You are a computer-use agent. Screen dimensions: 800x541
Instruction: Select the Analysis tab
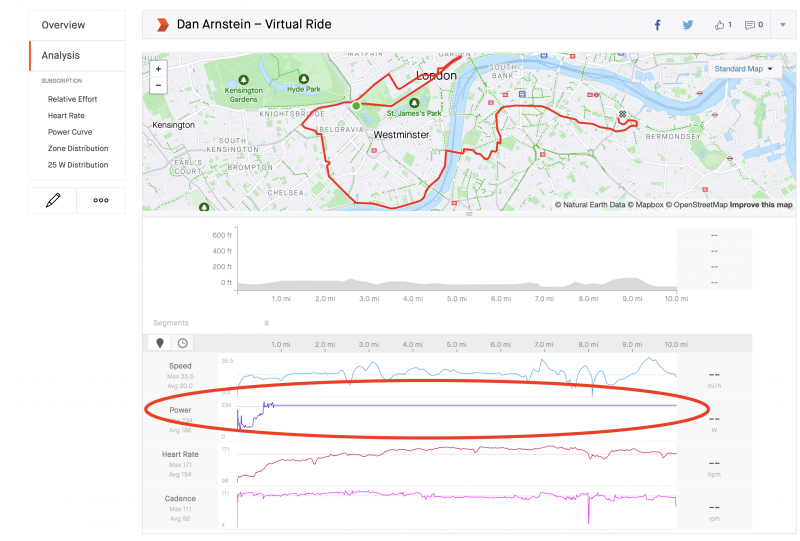61,56
